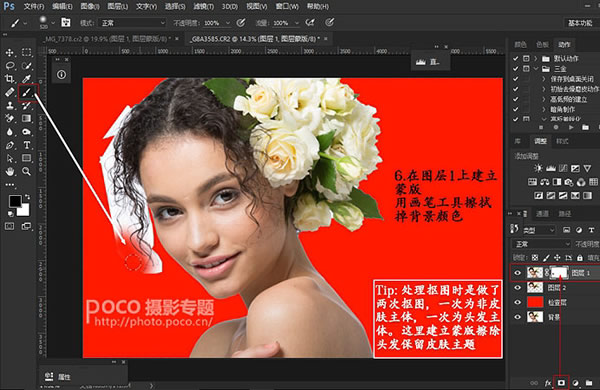Toggle visibility of the red check layer
This screenshot has height=390, width=600.
518,302
